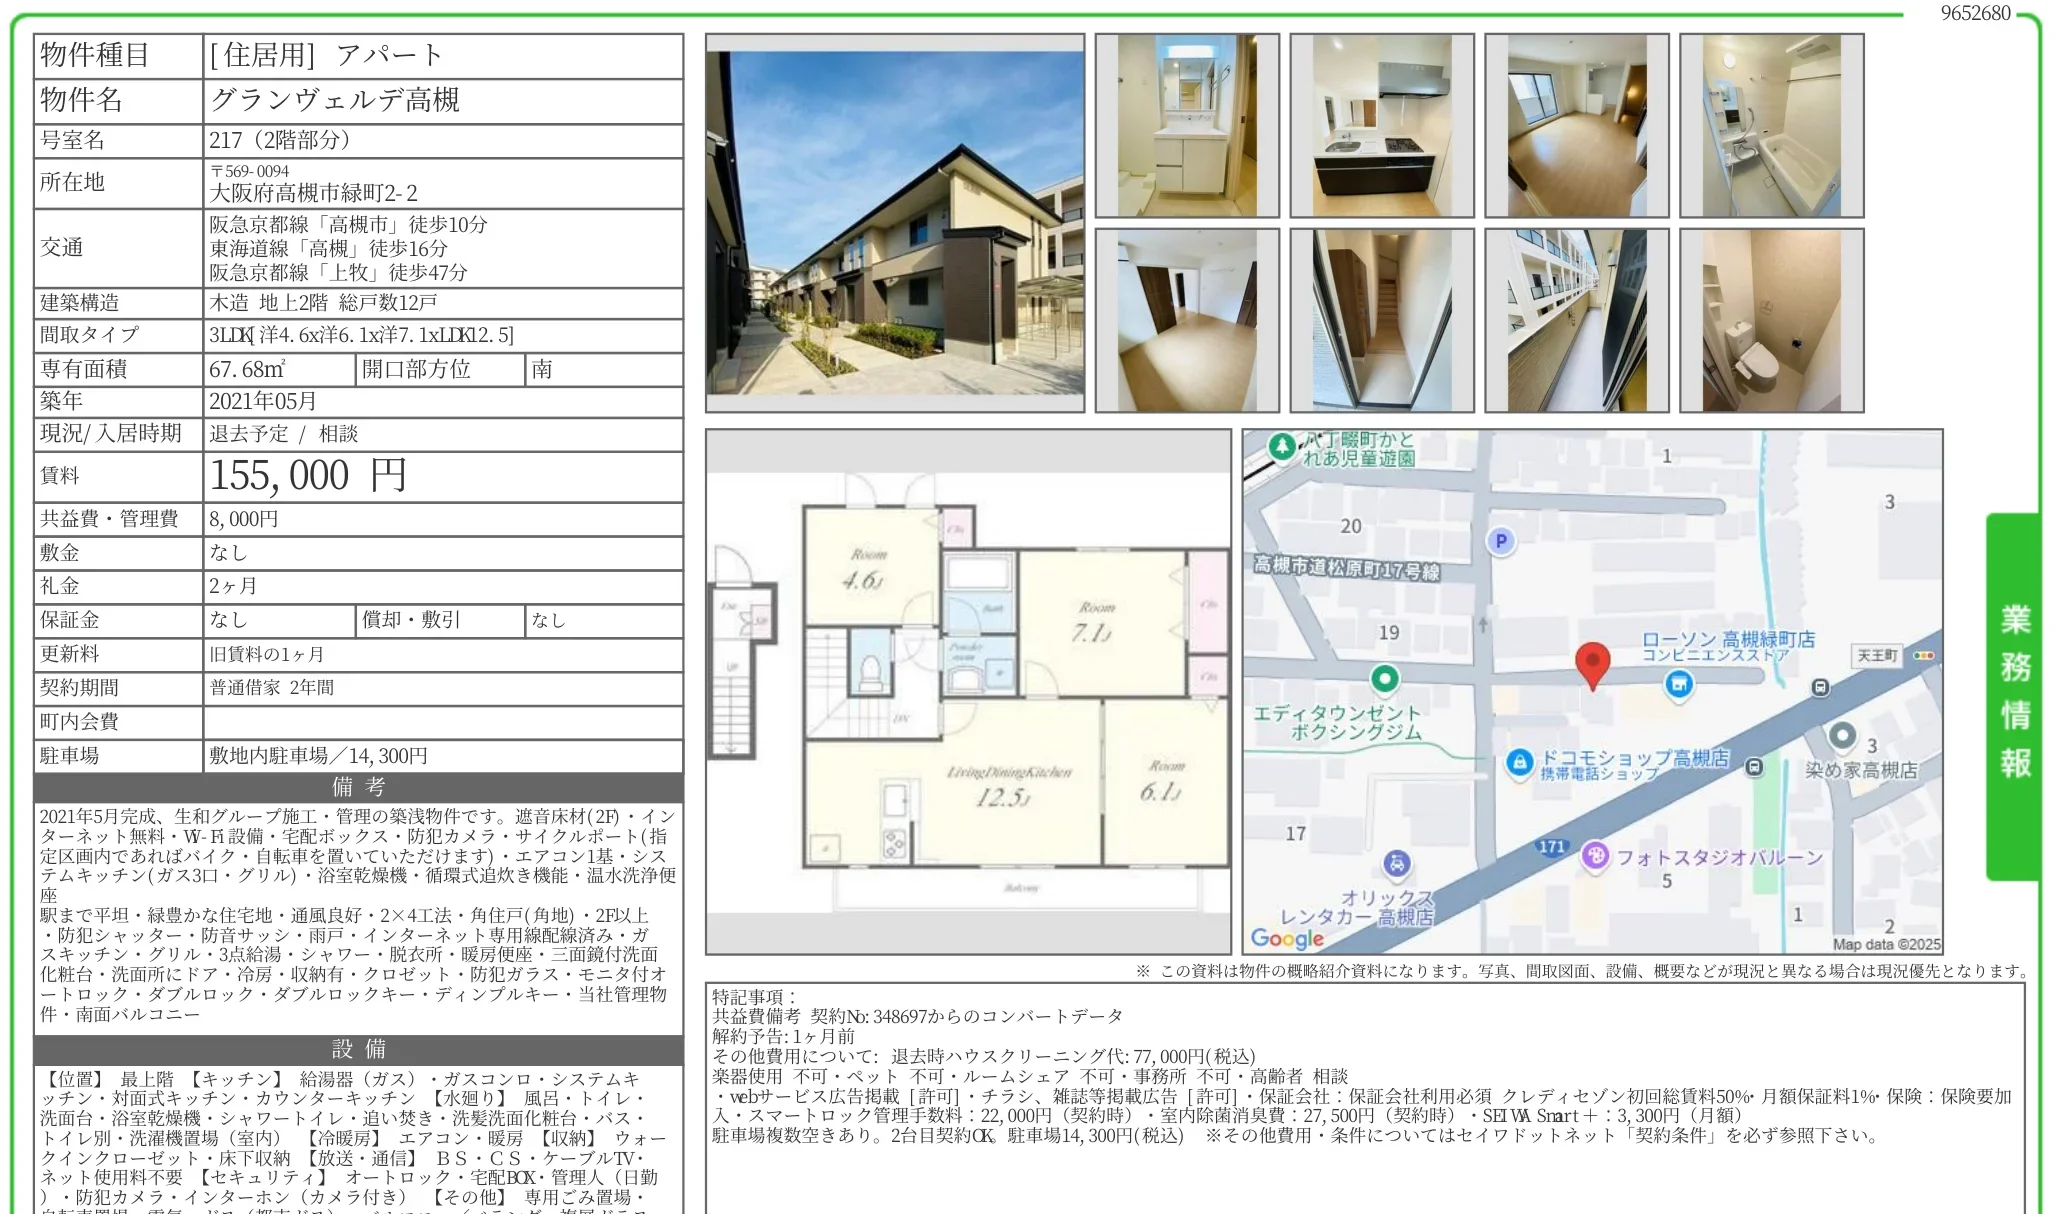Click the build date 2021年05月
Screen dimensions: 2056x1214
[x=263, y=401]
